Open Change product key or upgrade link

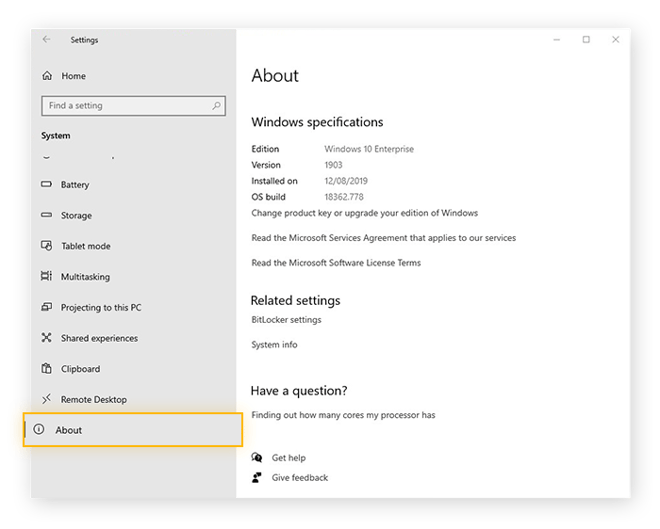[365, 213]
